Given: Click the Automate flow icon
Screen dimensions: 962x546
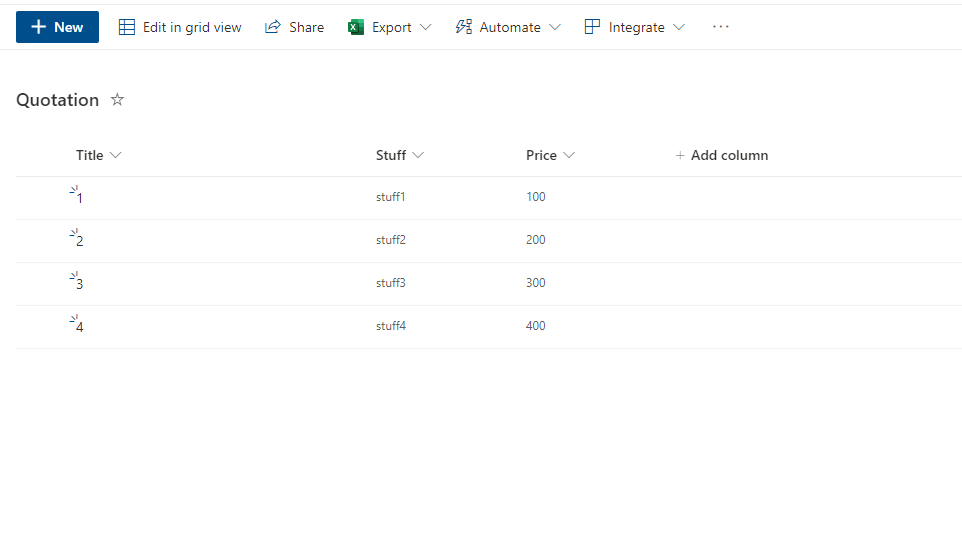Looking at the screenshot, I should (x=464, y=27).
